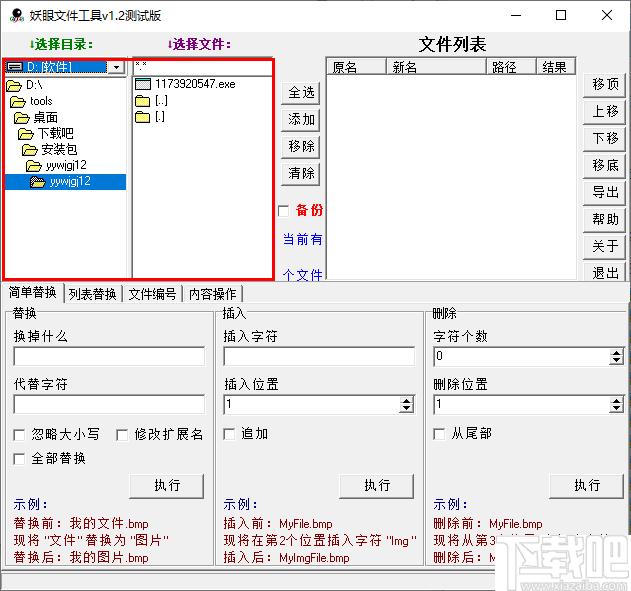The width and height of the screenshot is (631, 591).
Task: Click the 移除 remove button
Action: pyautogui.click(x=301, y=146)
